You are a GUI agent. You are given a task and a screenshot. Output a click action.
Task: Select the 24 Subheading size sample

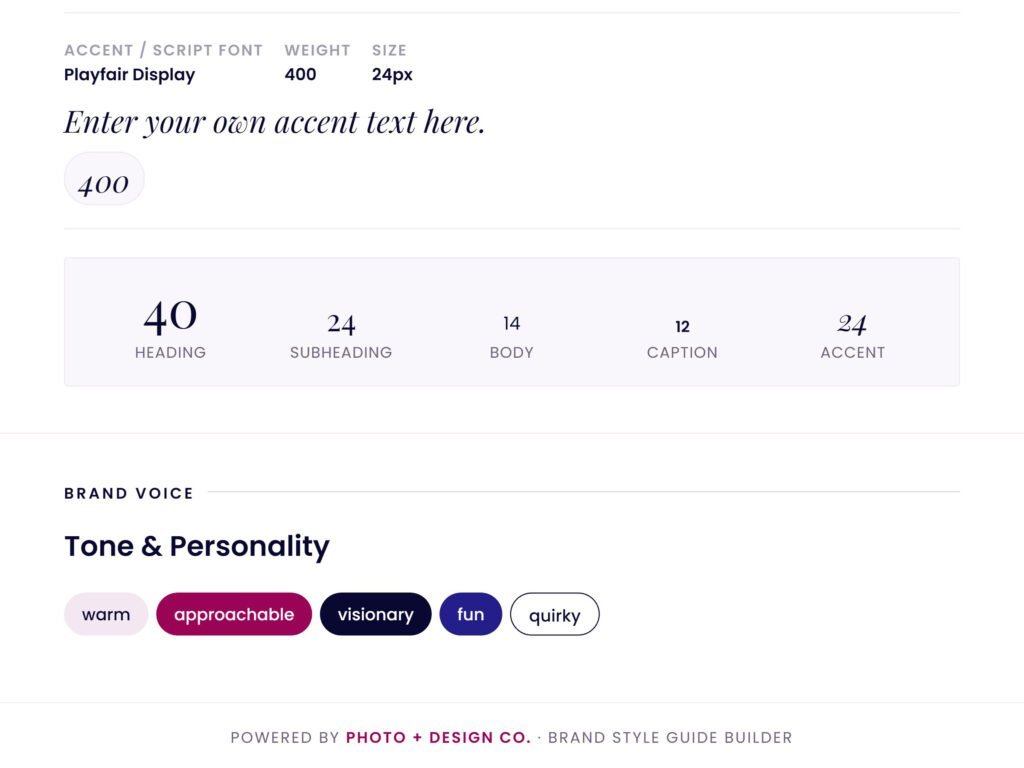tap(342, 322)
